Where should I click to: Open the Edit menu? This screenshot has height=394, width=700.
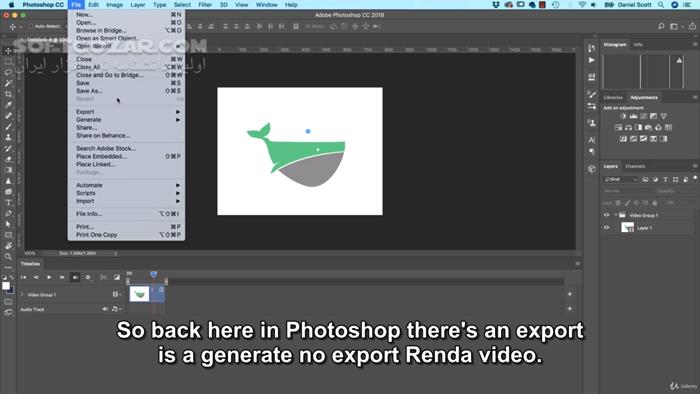[x=93, y=5]
